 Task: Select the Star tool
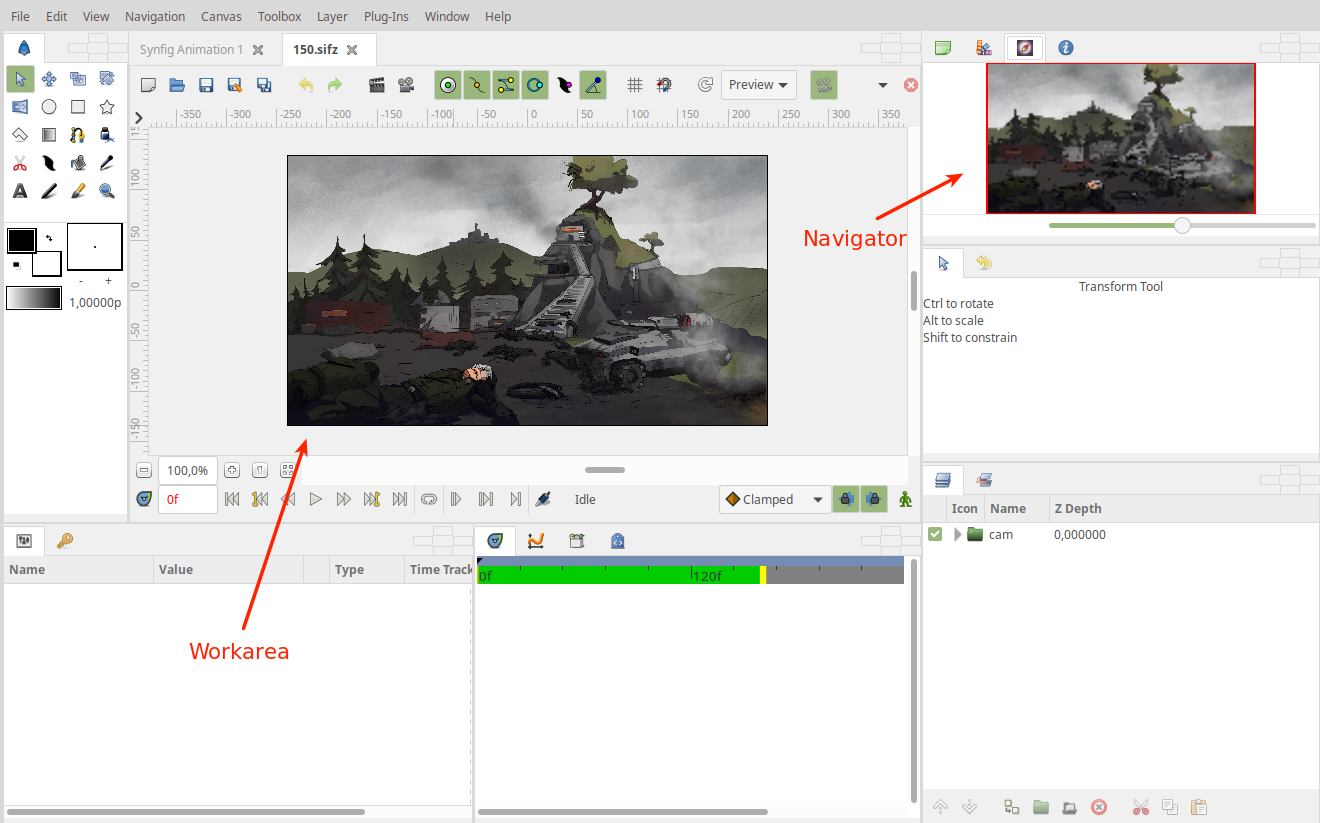[107, 106]
